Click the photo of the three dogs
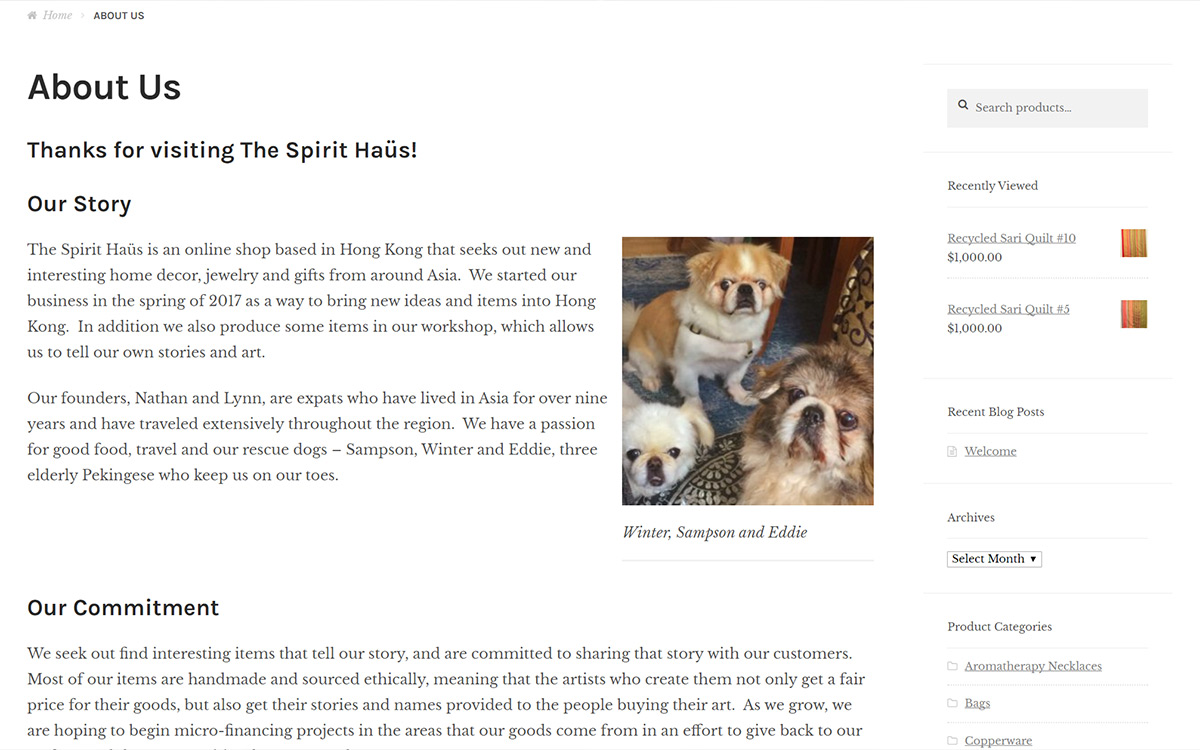1200x750 pixels. [x=748, y=371]
